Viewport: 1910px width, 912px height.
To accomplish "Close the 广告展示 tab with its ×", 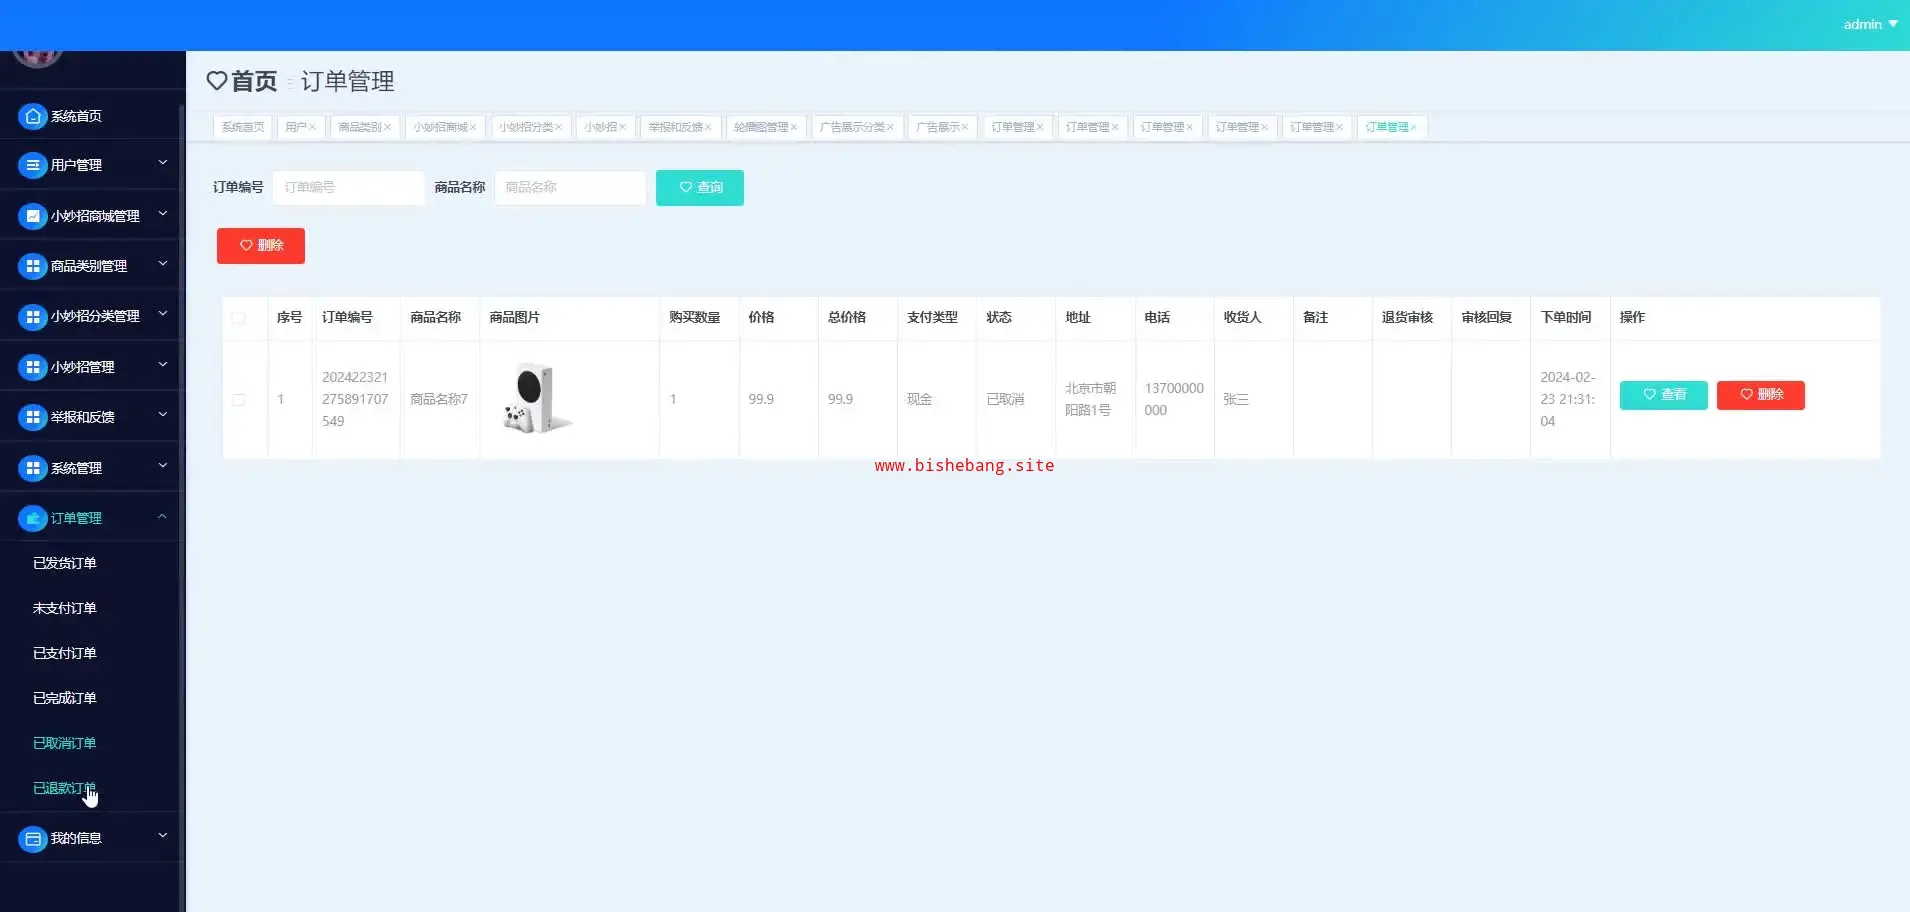I will pyautogui.click(x=965, y=127).
